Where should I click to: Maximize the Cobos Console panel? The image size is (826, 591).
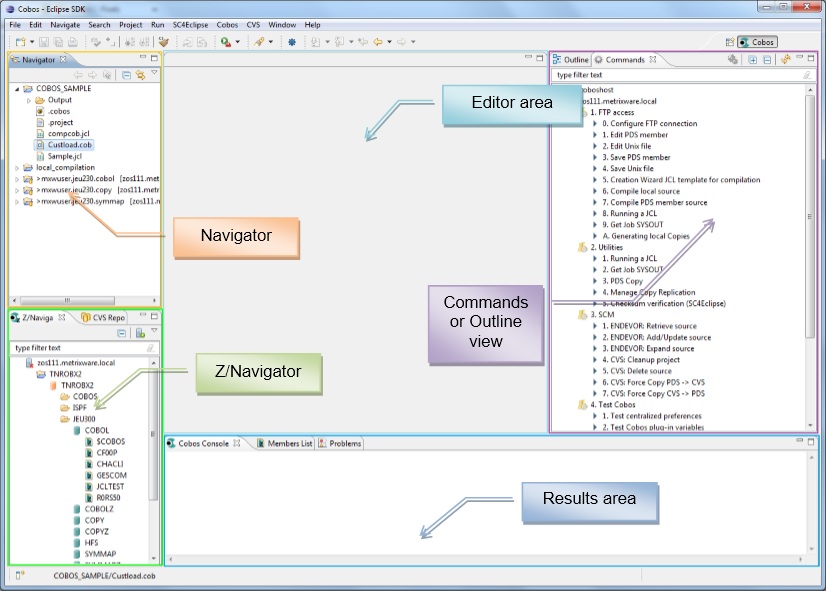pyautogui.click(x=811, y=441)
